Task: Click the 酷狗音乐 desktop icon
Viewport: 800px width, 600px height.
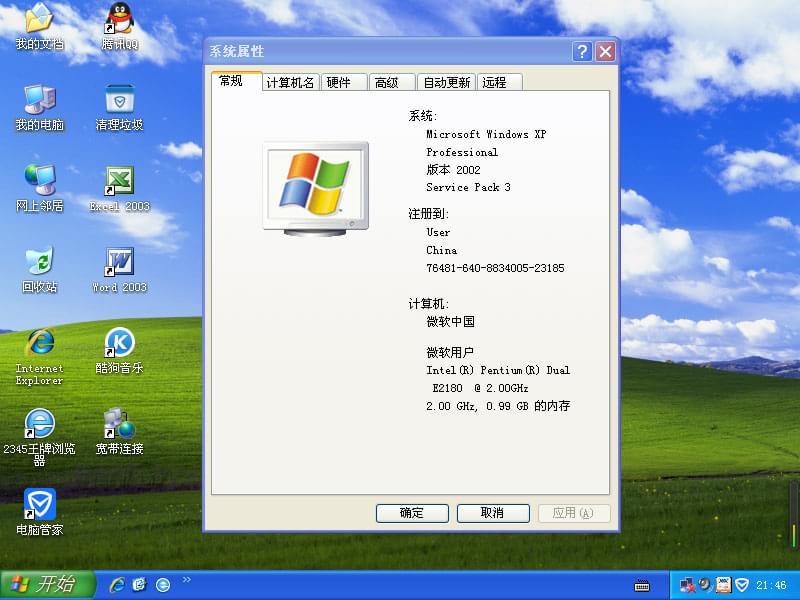Action: pyautogui.click(x=119, y=344)
